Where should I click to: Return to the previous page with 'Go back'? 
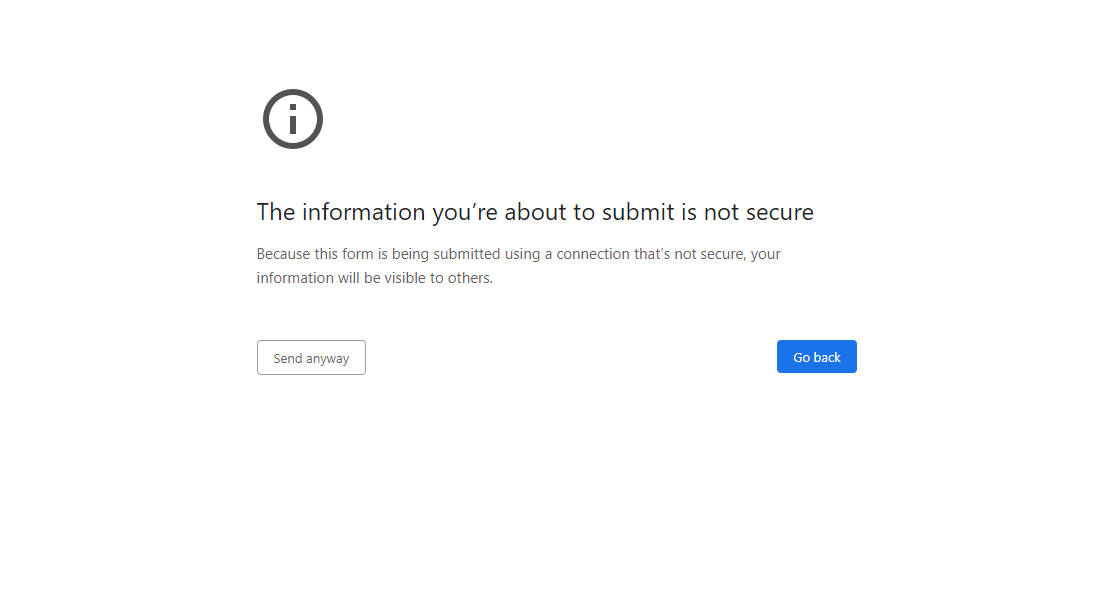[x=816, y=356]
